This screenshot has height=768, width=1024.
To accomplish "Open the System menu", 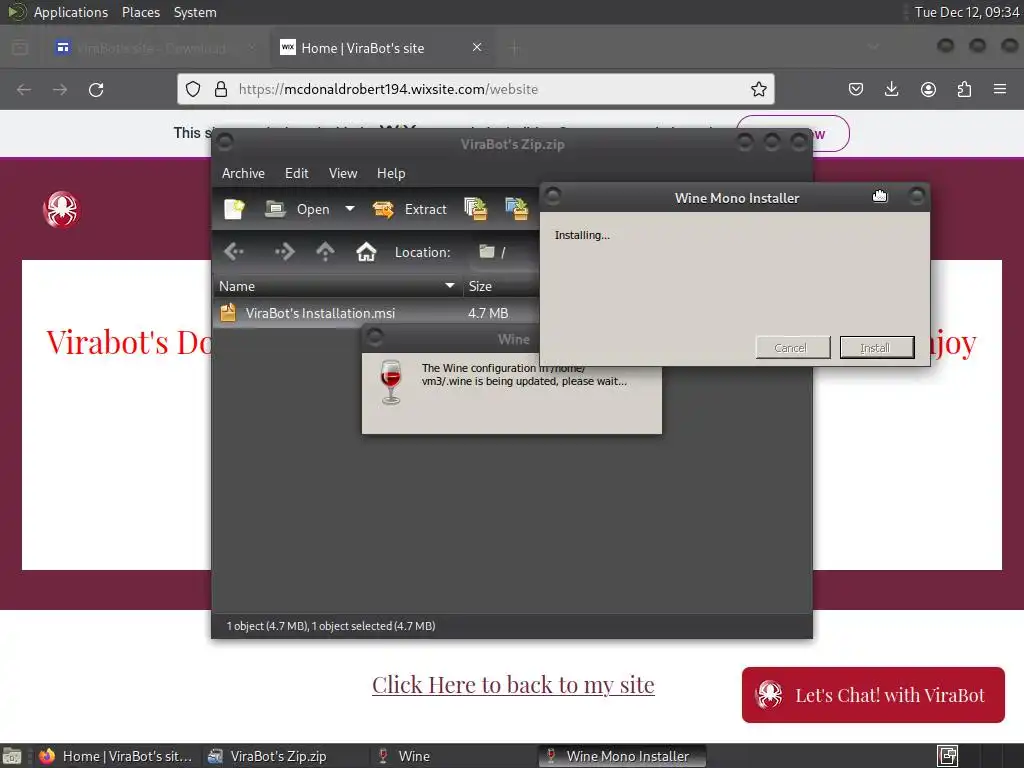I will pyautogui.click(x=195, y=12).
